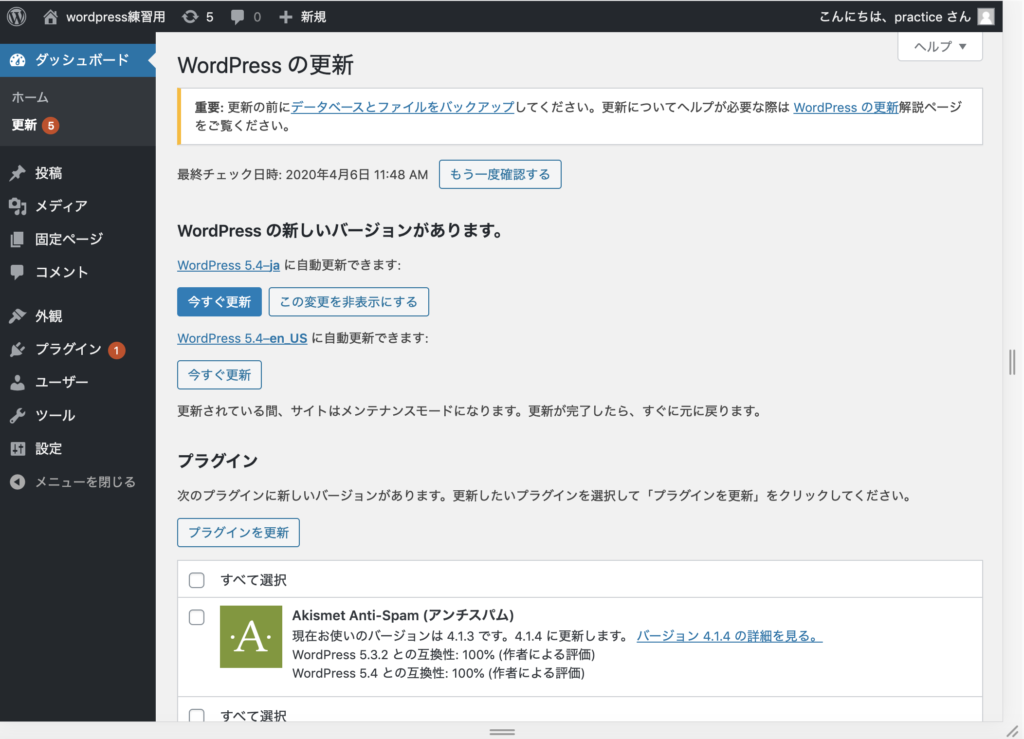Viewport: 1024px width, 739px height.
Task: Click the user avatar next to practice さん
Action: click(986, 17)
